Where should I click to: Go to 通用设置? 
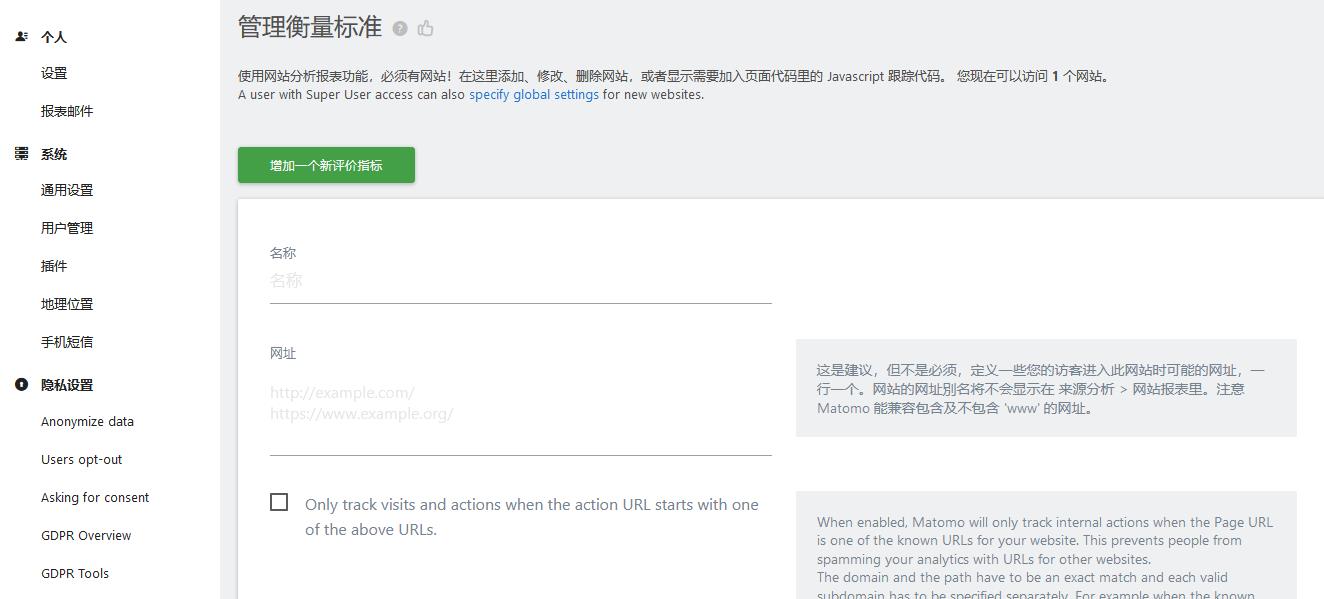click(x=66, y=189)
